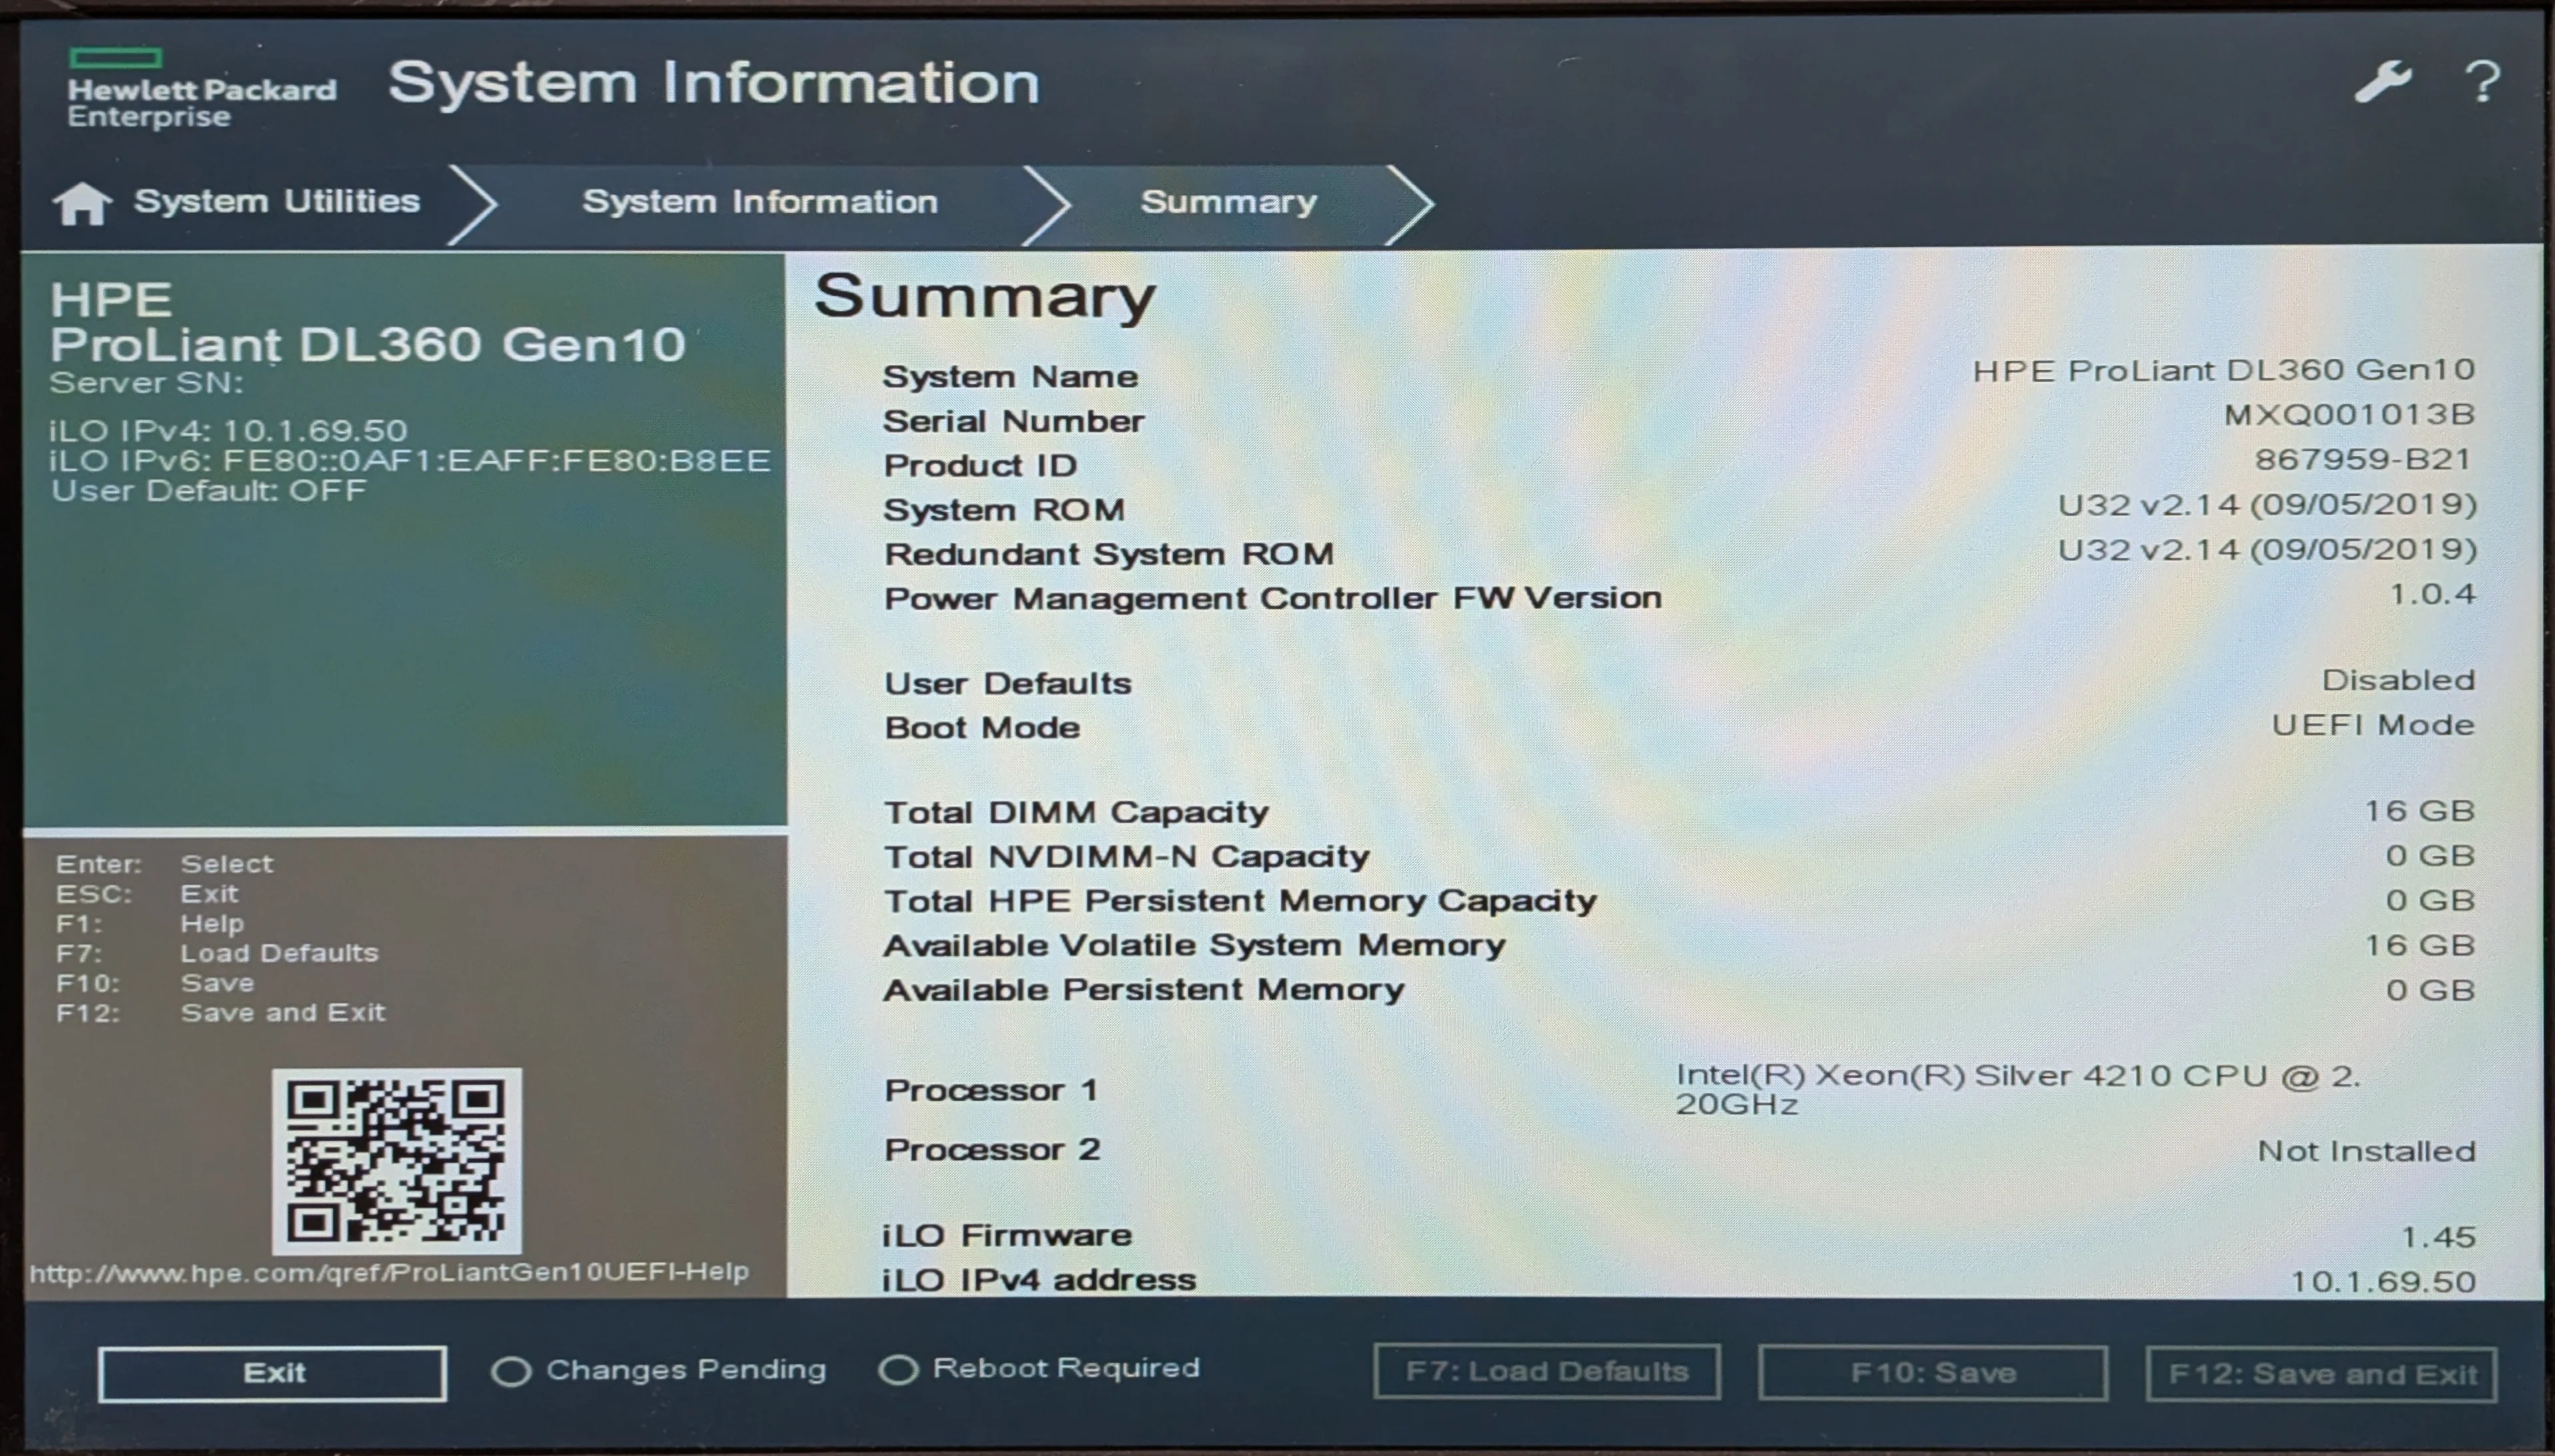Image resolution: width=2555 pixels, height=1456 pixels.
Task: Click the Hewlett Packard Enterprise logo
Action: (201, 89)
